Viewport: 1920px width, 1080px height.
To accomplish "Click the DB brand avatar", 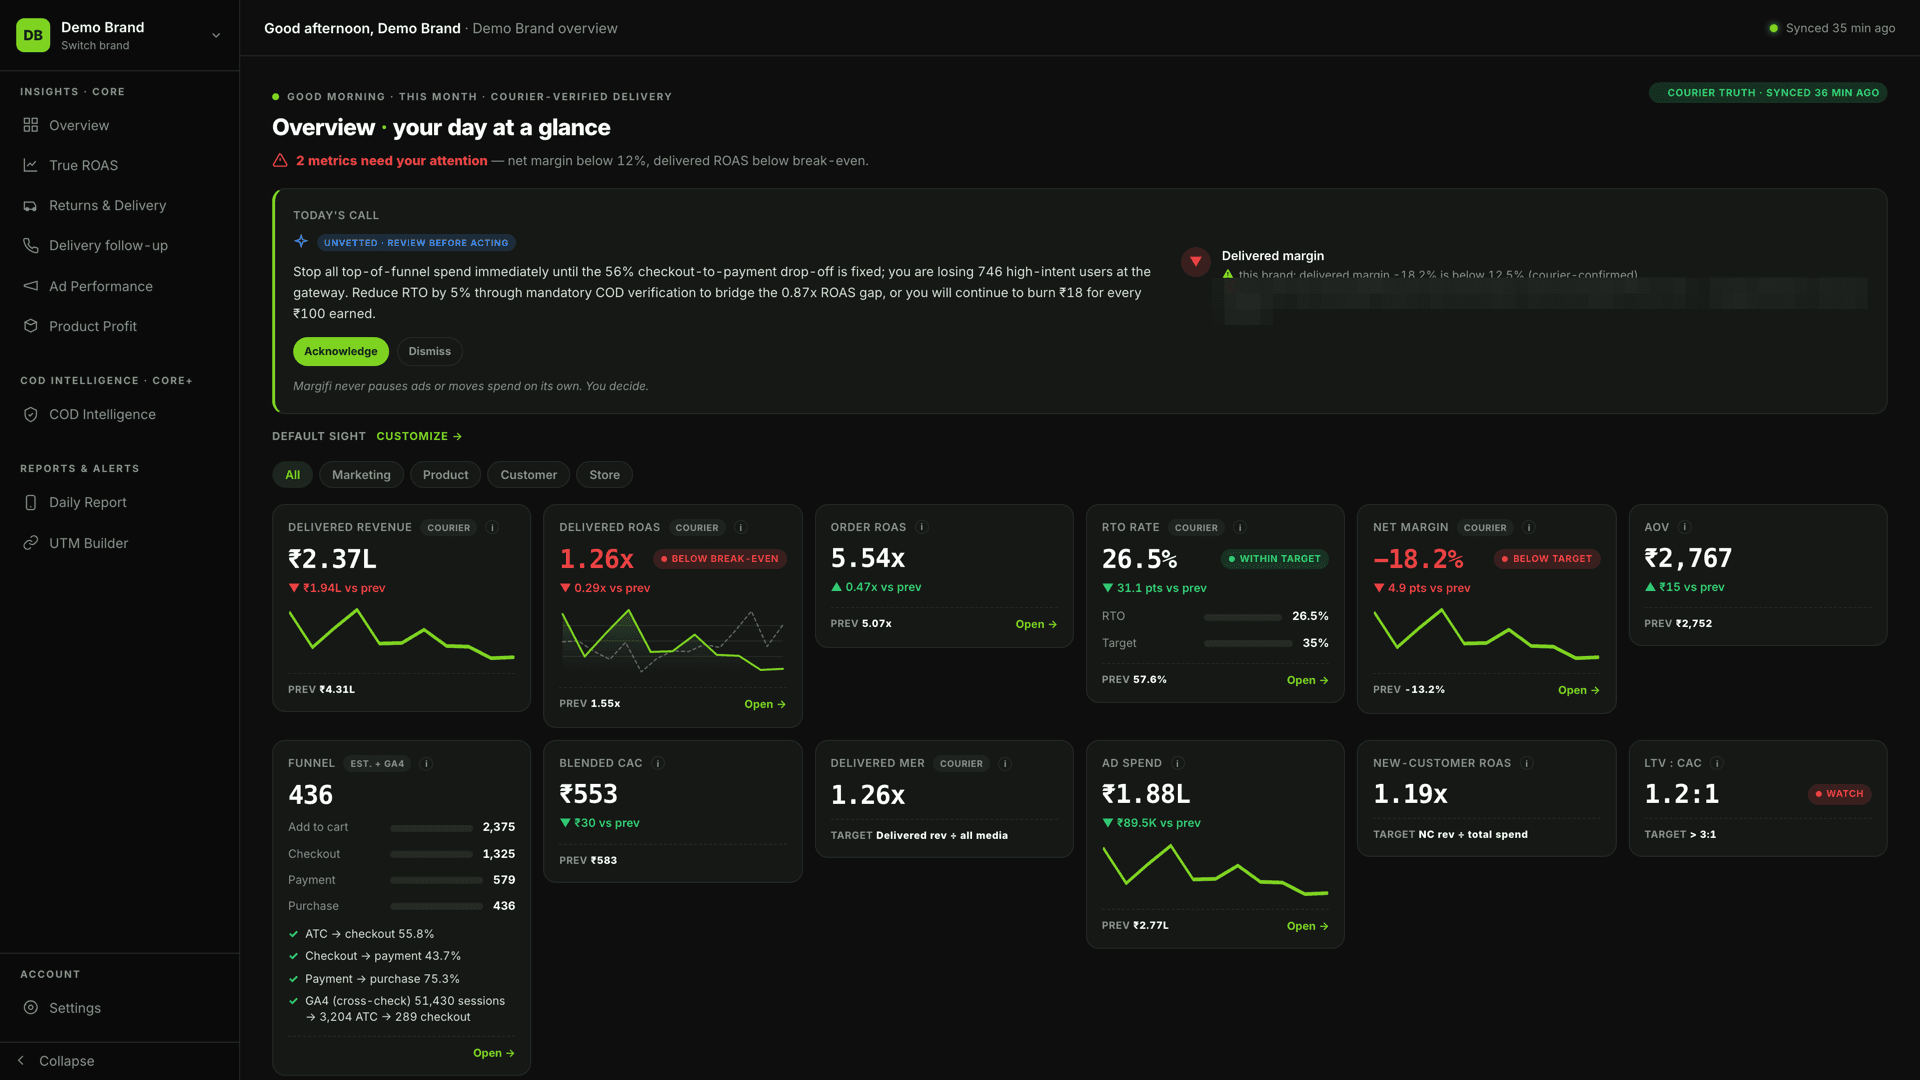I will click(x=33, y=35).
